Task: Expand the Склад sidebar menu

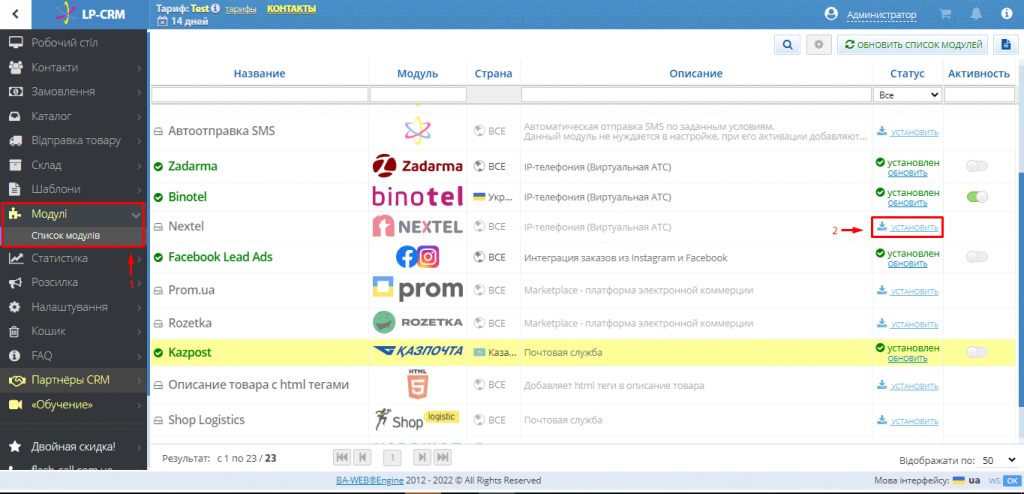Action: (x=74, y=165)
